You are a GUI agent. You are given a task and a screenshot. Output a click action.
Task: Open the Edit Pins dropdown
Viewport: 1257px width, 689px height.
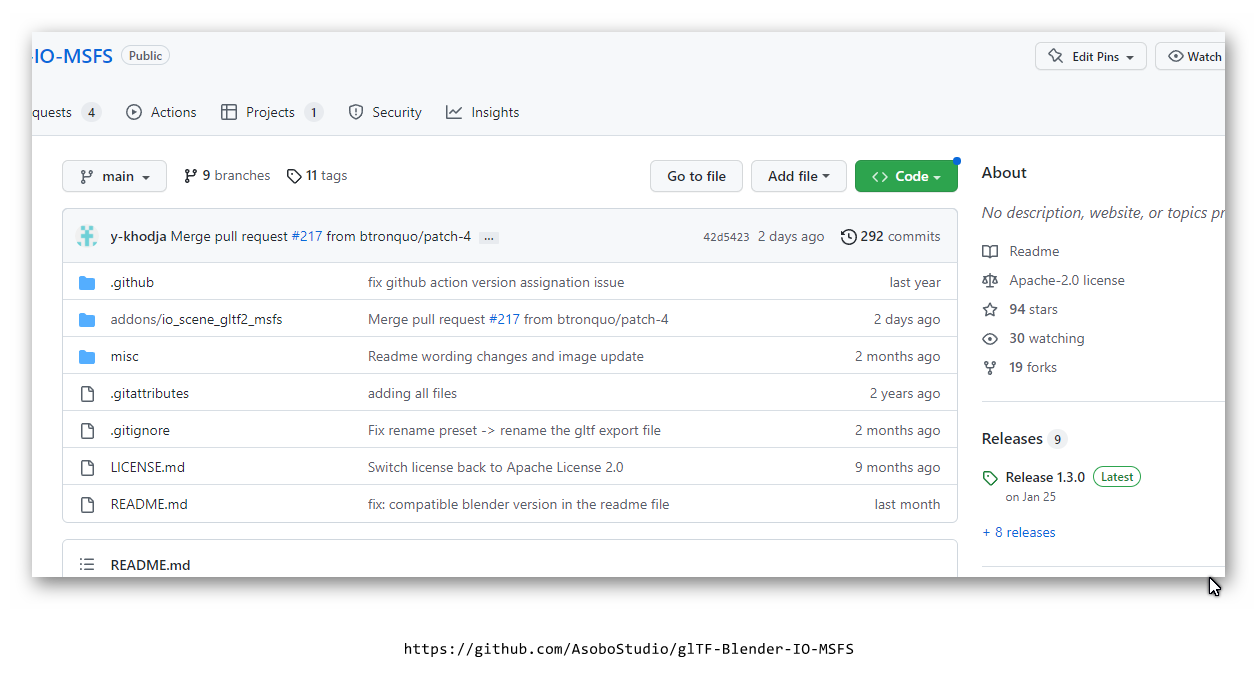click(x=1089, y=57)
